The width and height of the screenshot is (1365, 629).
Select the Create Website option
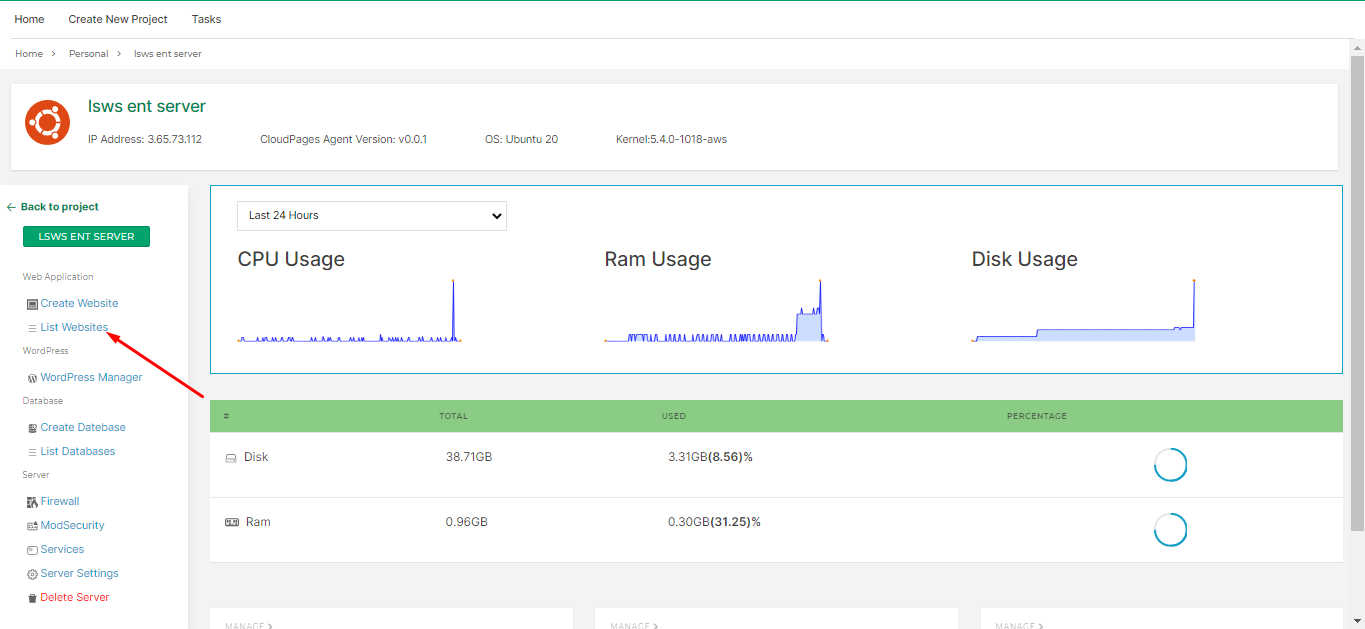click(79, 303)
